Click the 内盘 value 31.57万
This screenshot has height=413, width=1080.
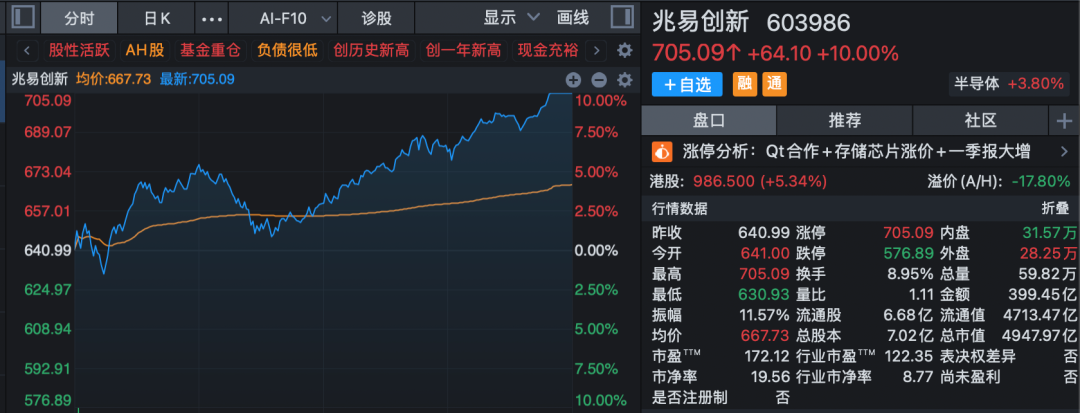click(x=1049, y=233)
